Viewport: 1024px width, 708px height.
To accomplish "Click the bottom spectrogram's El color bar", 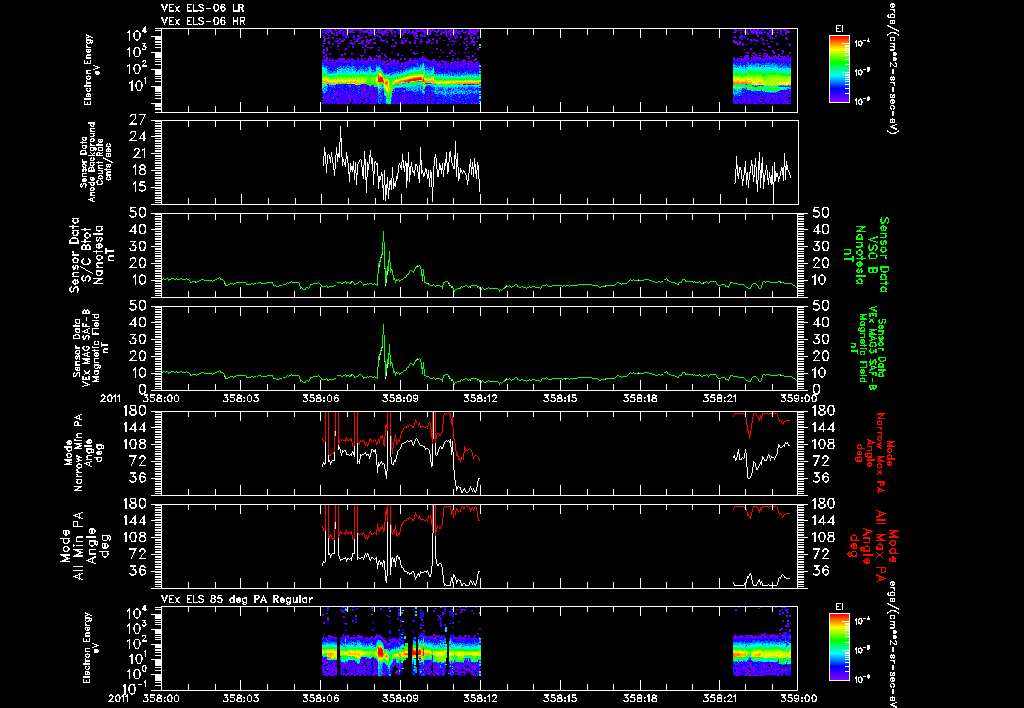I will pos(839,647).
